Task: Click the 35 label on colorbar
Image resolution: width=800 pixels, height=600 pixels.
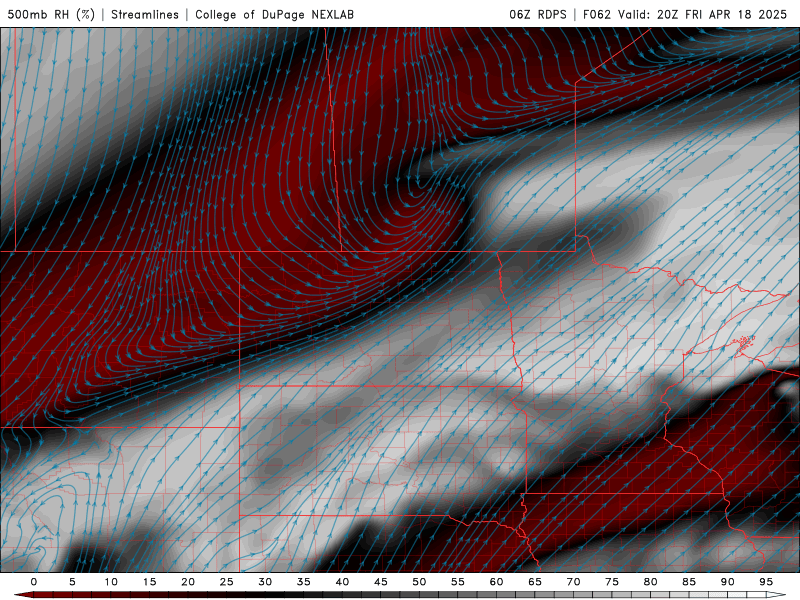Action: pyautogui.click(x=304, y=582)
